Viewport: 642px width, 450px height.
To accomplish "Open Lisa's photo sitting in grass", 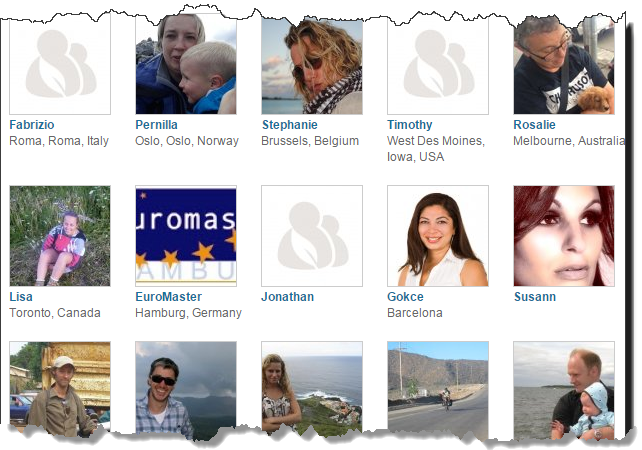I will click(x=60, y=236).
